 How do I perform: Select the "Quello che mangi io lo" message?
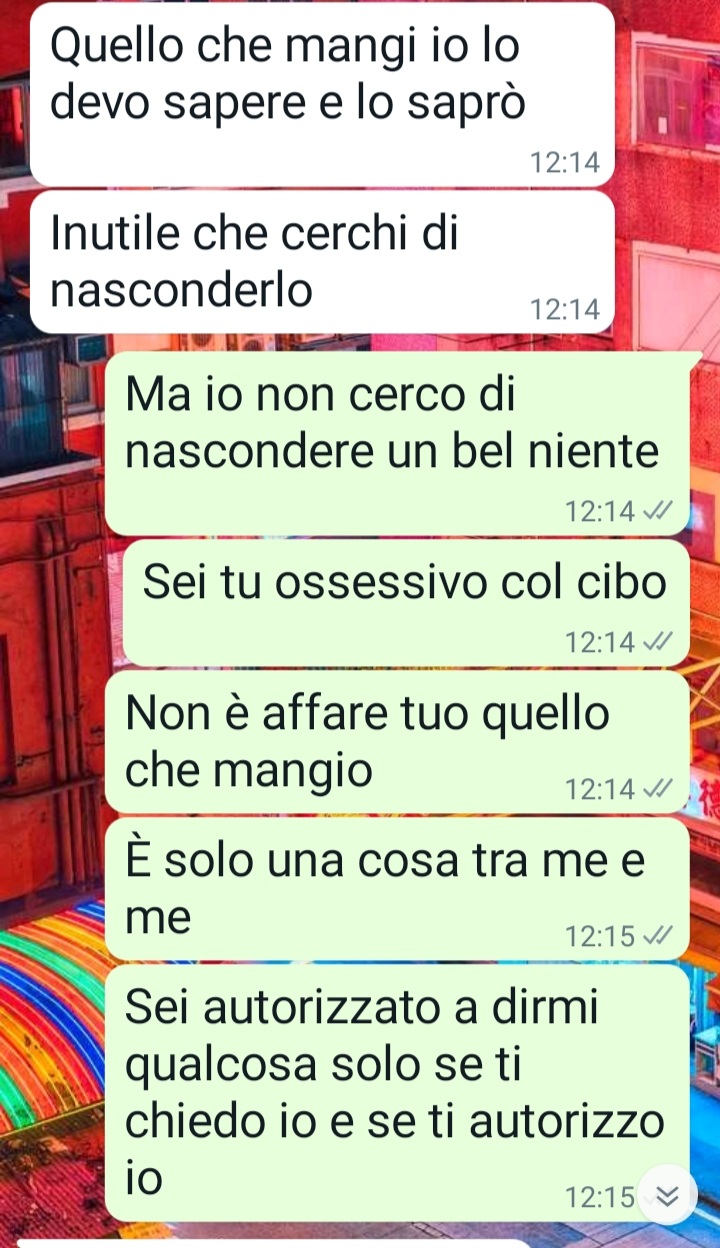[x=322, y=95]
